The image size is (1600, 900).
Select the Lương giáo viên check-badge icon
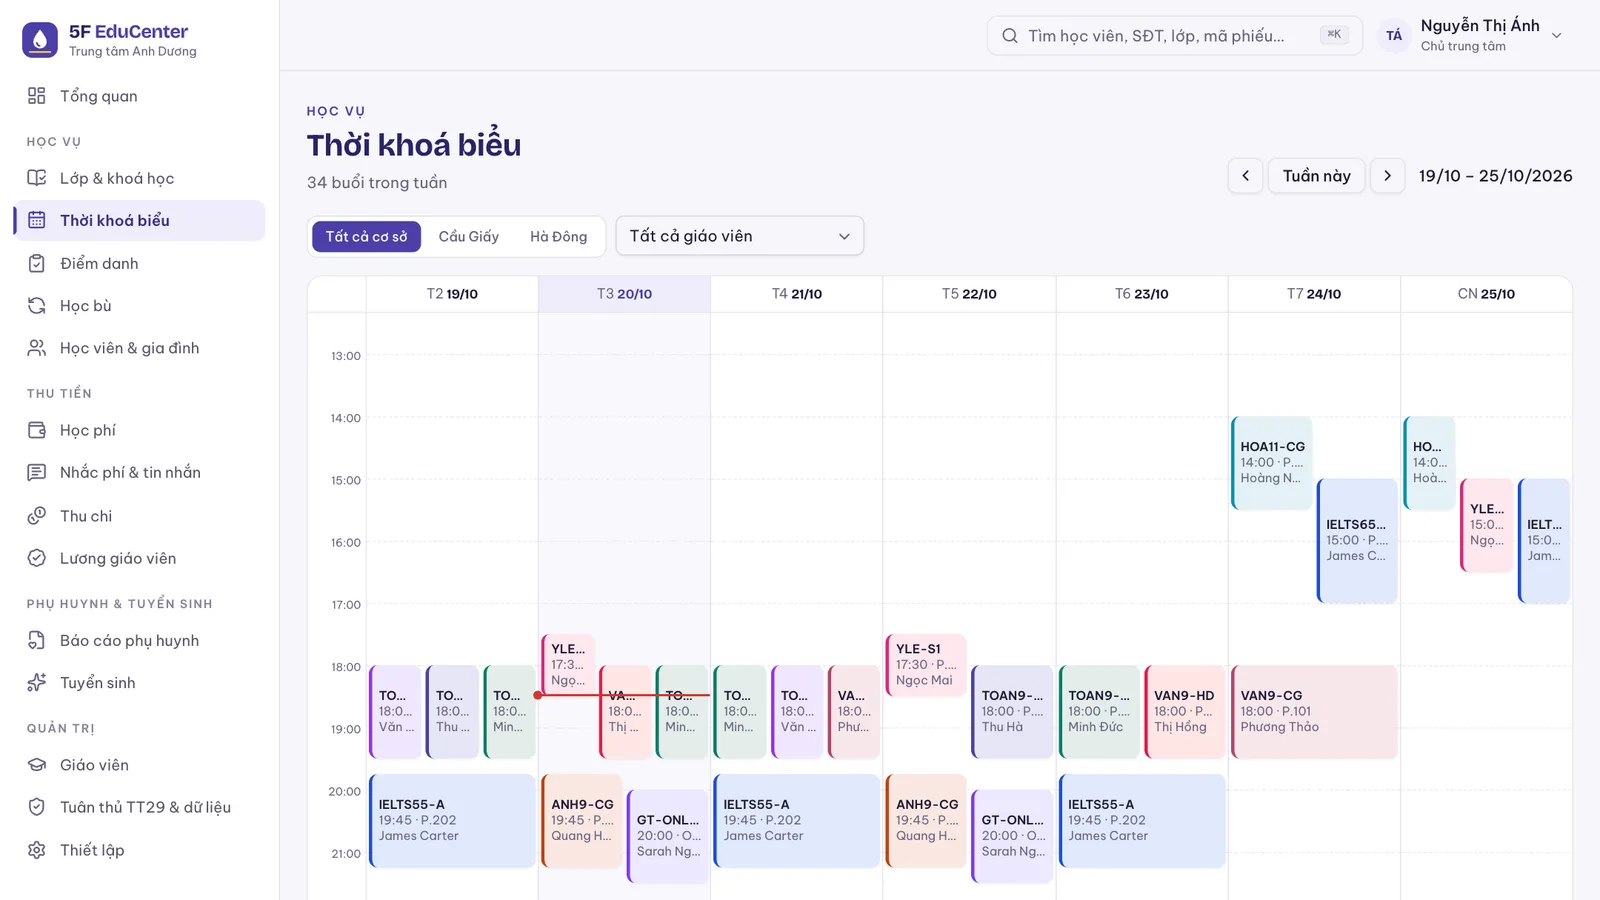[37, 558]
